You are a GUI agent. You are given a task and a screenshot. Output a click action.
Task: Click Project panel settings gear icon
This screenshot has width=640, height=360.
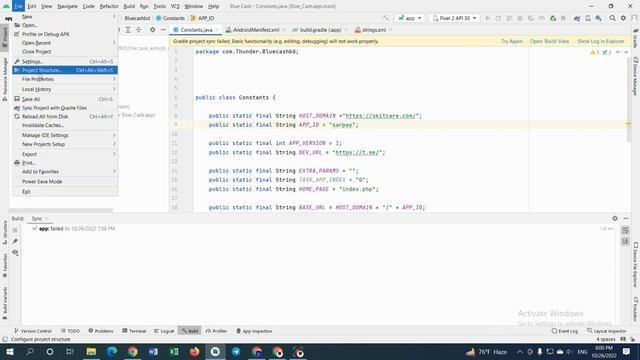click(152, 30)
